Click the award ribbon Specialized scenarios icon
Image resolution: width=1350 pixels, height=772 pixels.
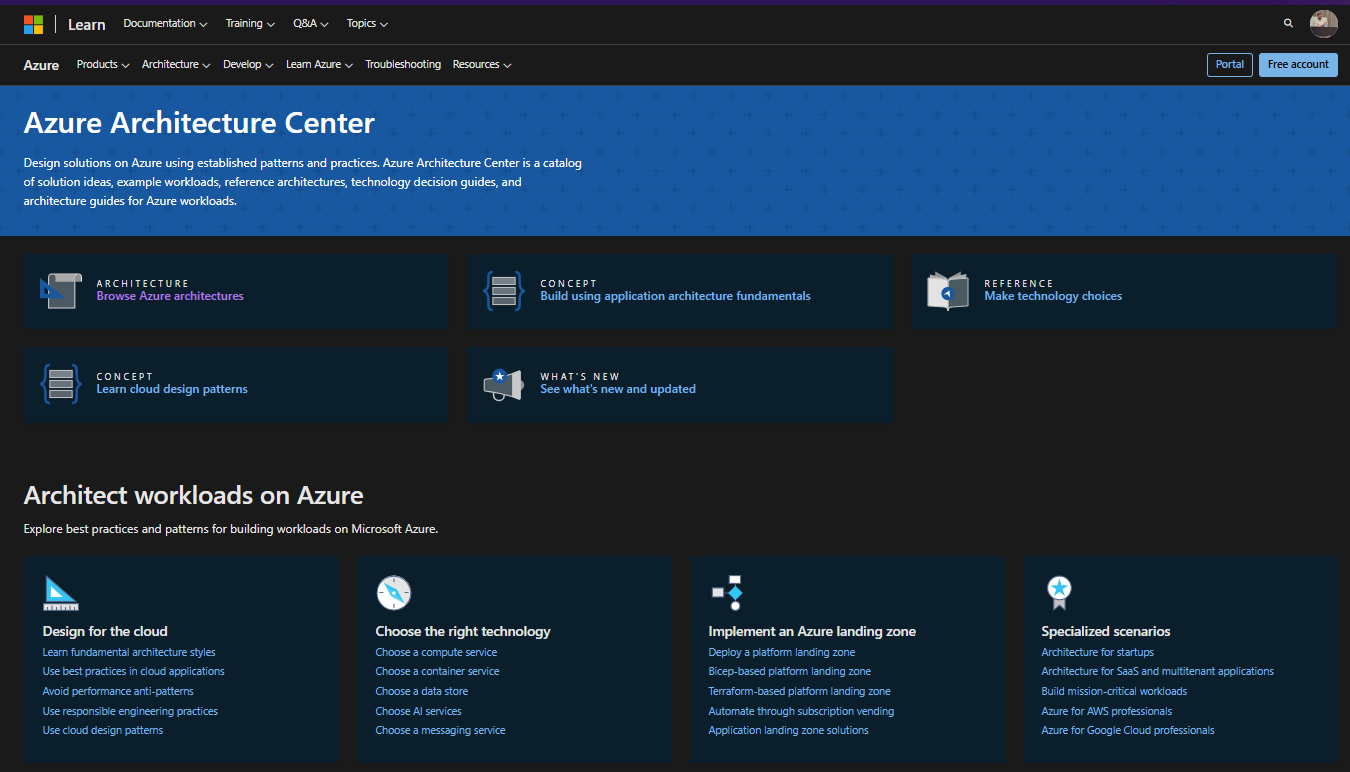[x=1059, y=593]
